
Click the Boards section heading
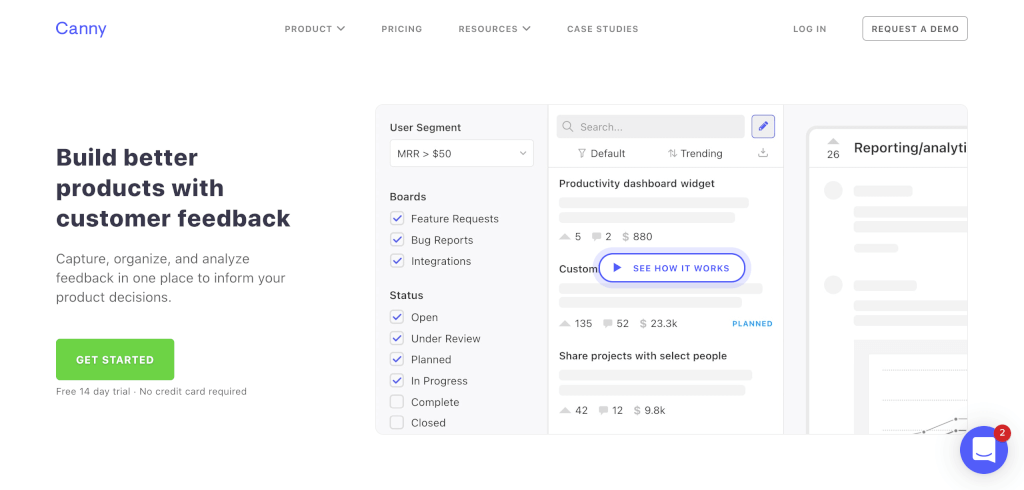pos(408,197)
